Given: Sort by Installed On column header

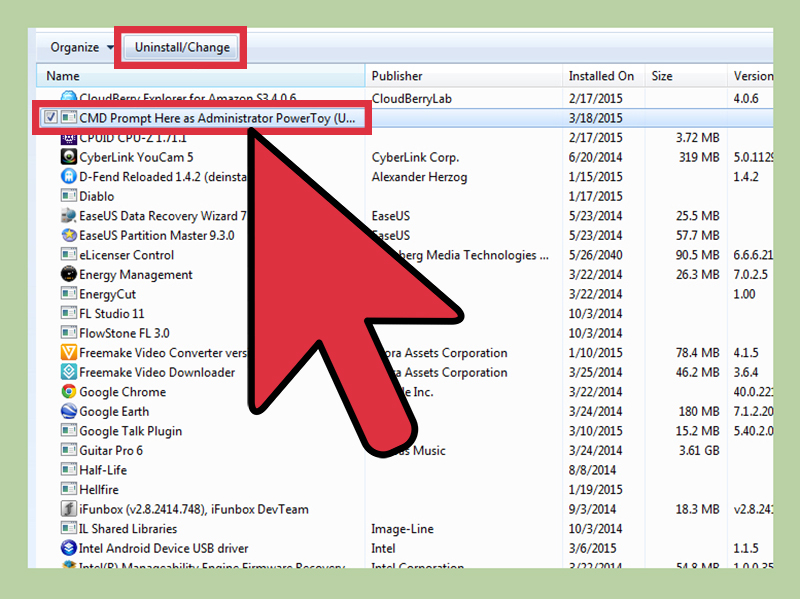Looking at the screenshot, I should pyautogui.click(x=604, y=76).
